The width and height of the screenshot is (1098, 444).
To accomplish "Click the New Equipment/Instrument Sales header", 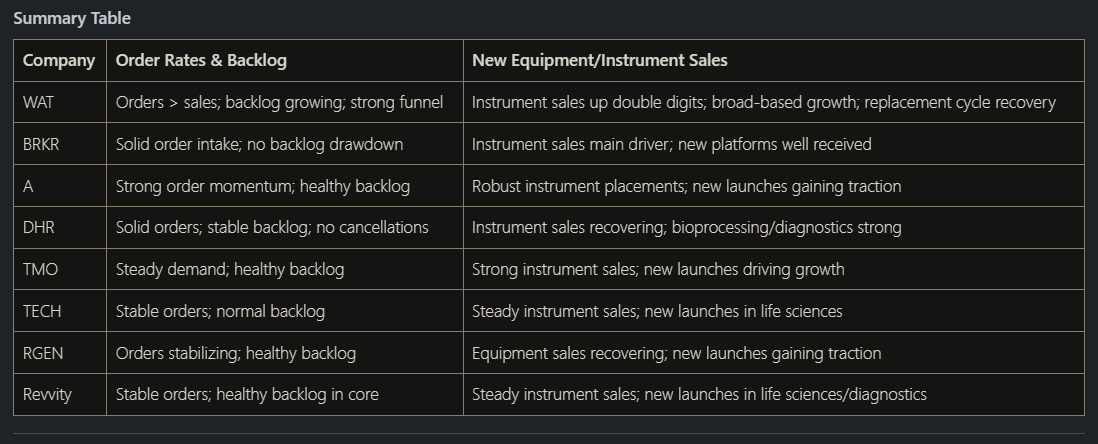I will [x=773, y=60].
